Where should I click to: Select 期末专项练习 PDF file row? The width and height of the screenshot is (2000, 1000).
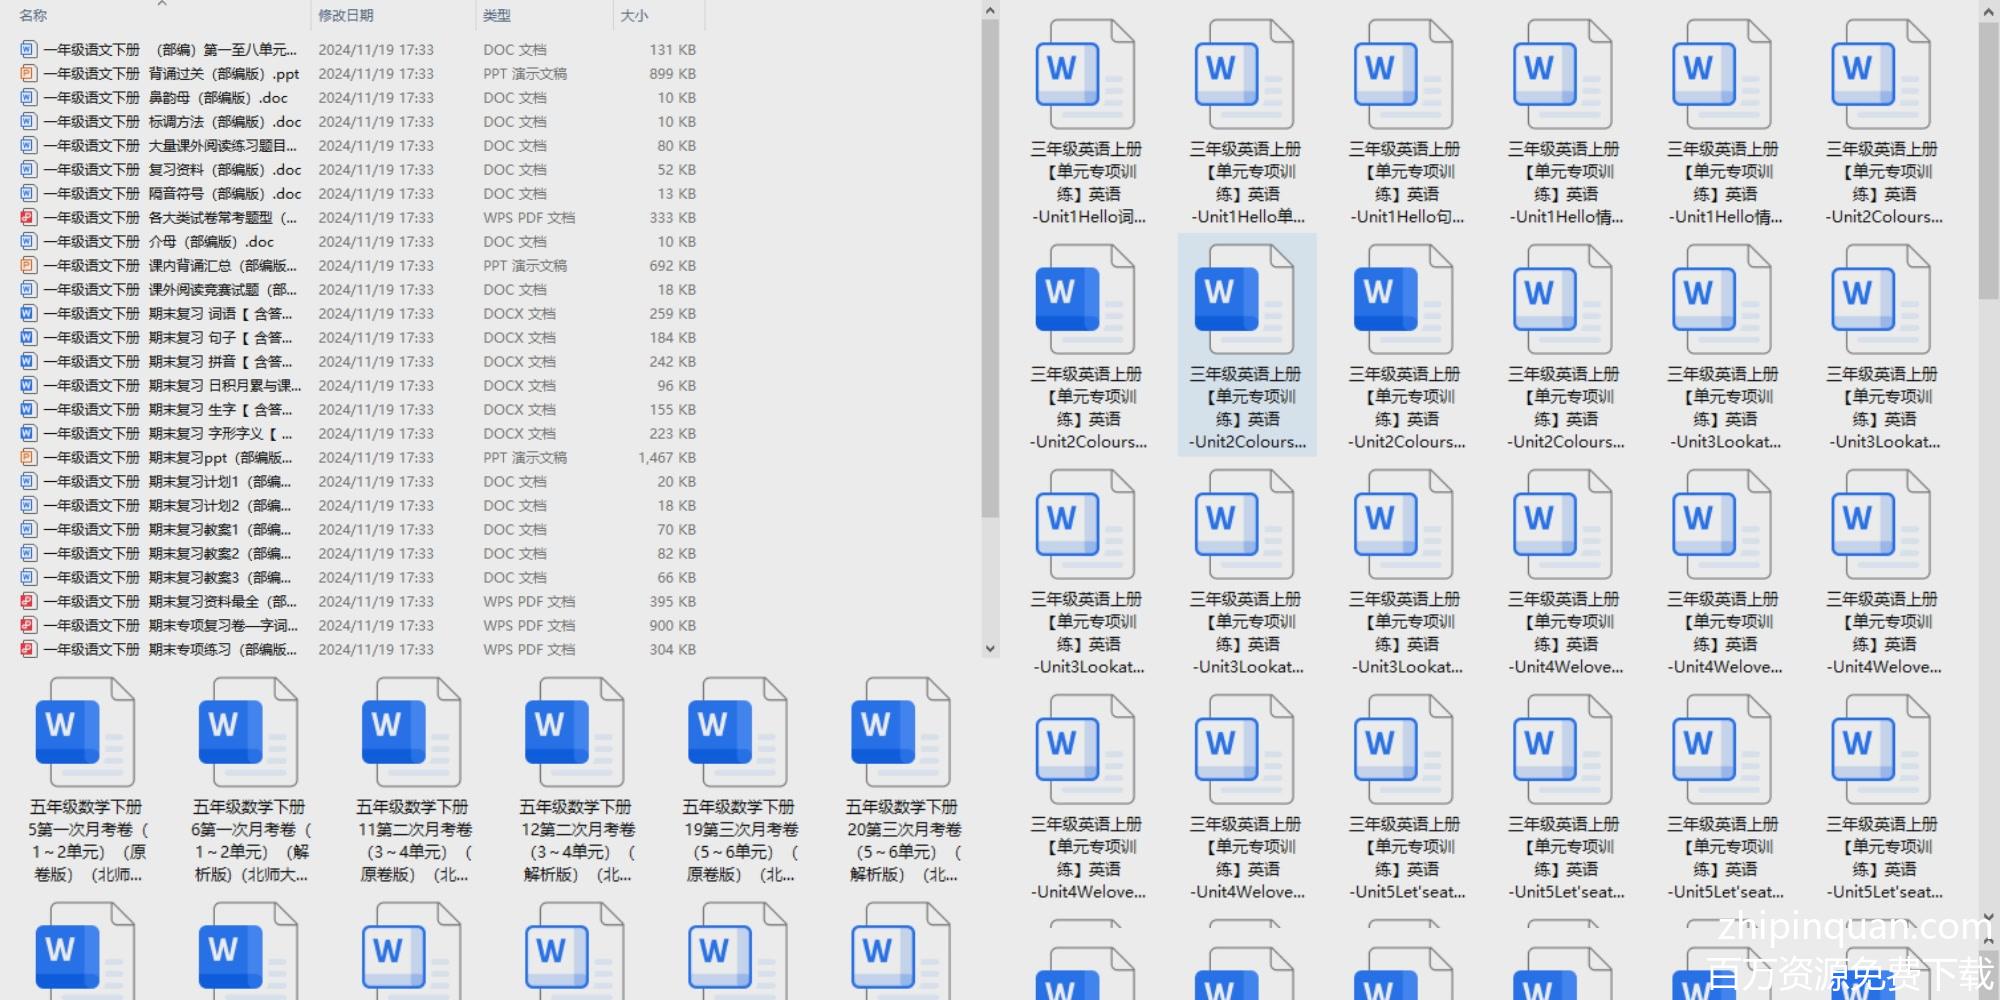pos(222,650)
